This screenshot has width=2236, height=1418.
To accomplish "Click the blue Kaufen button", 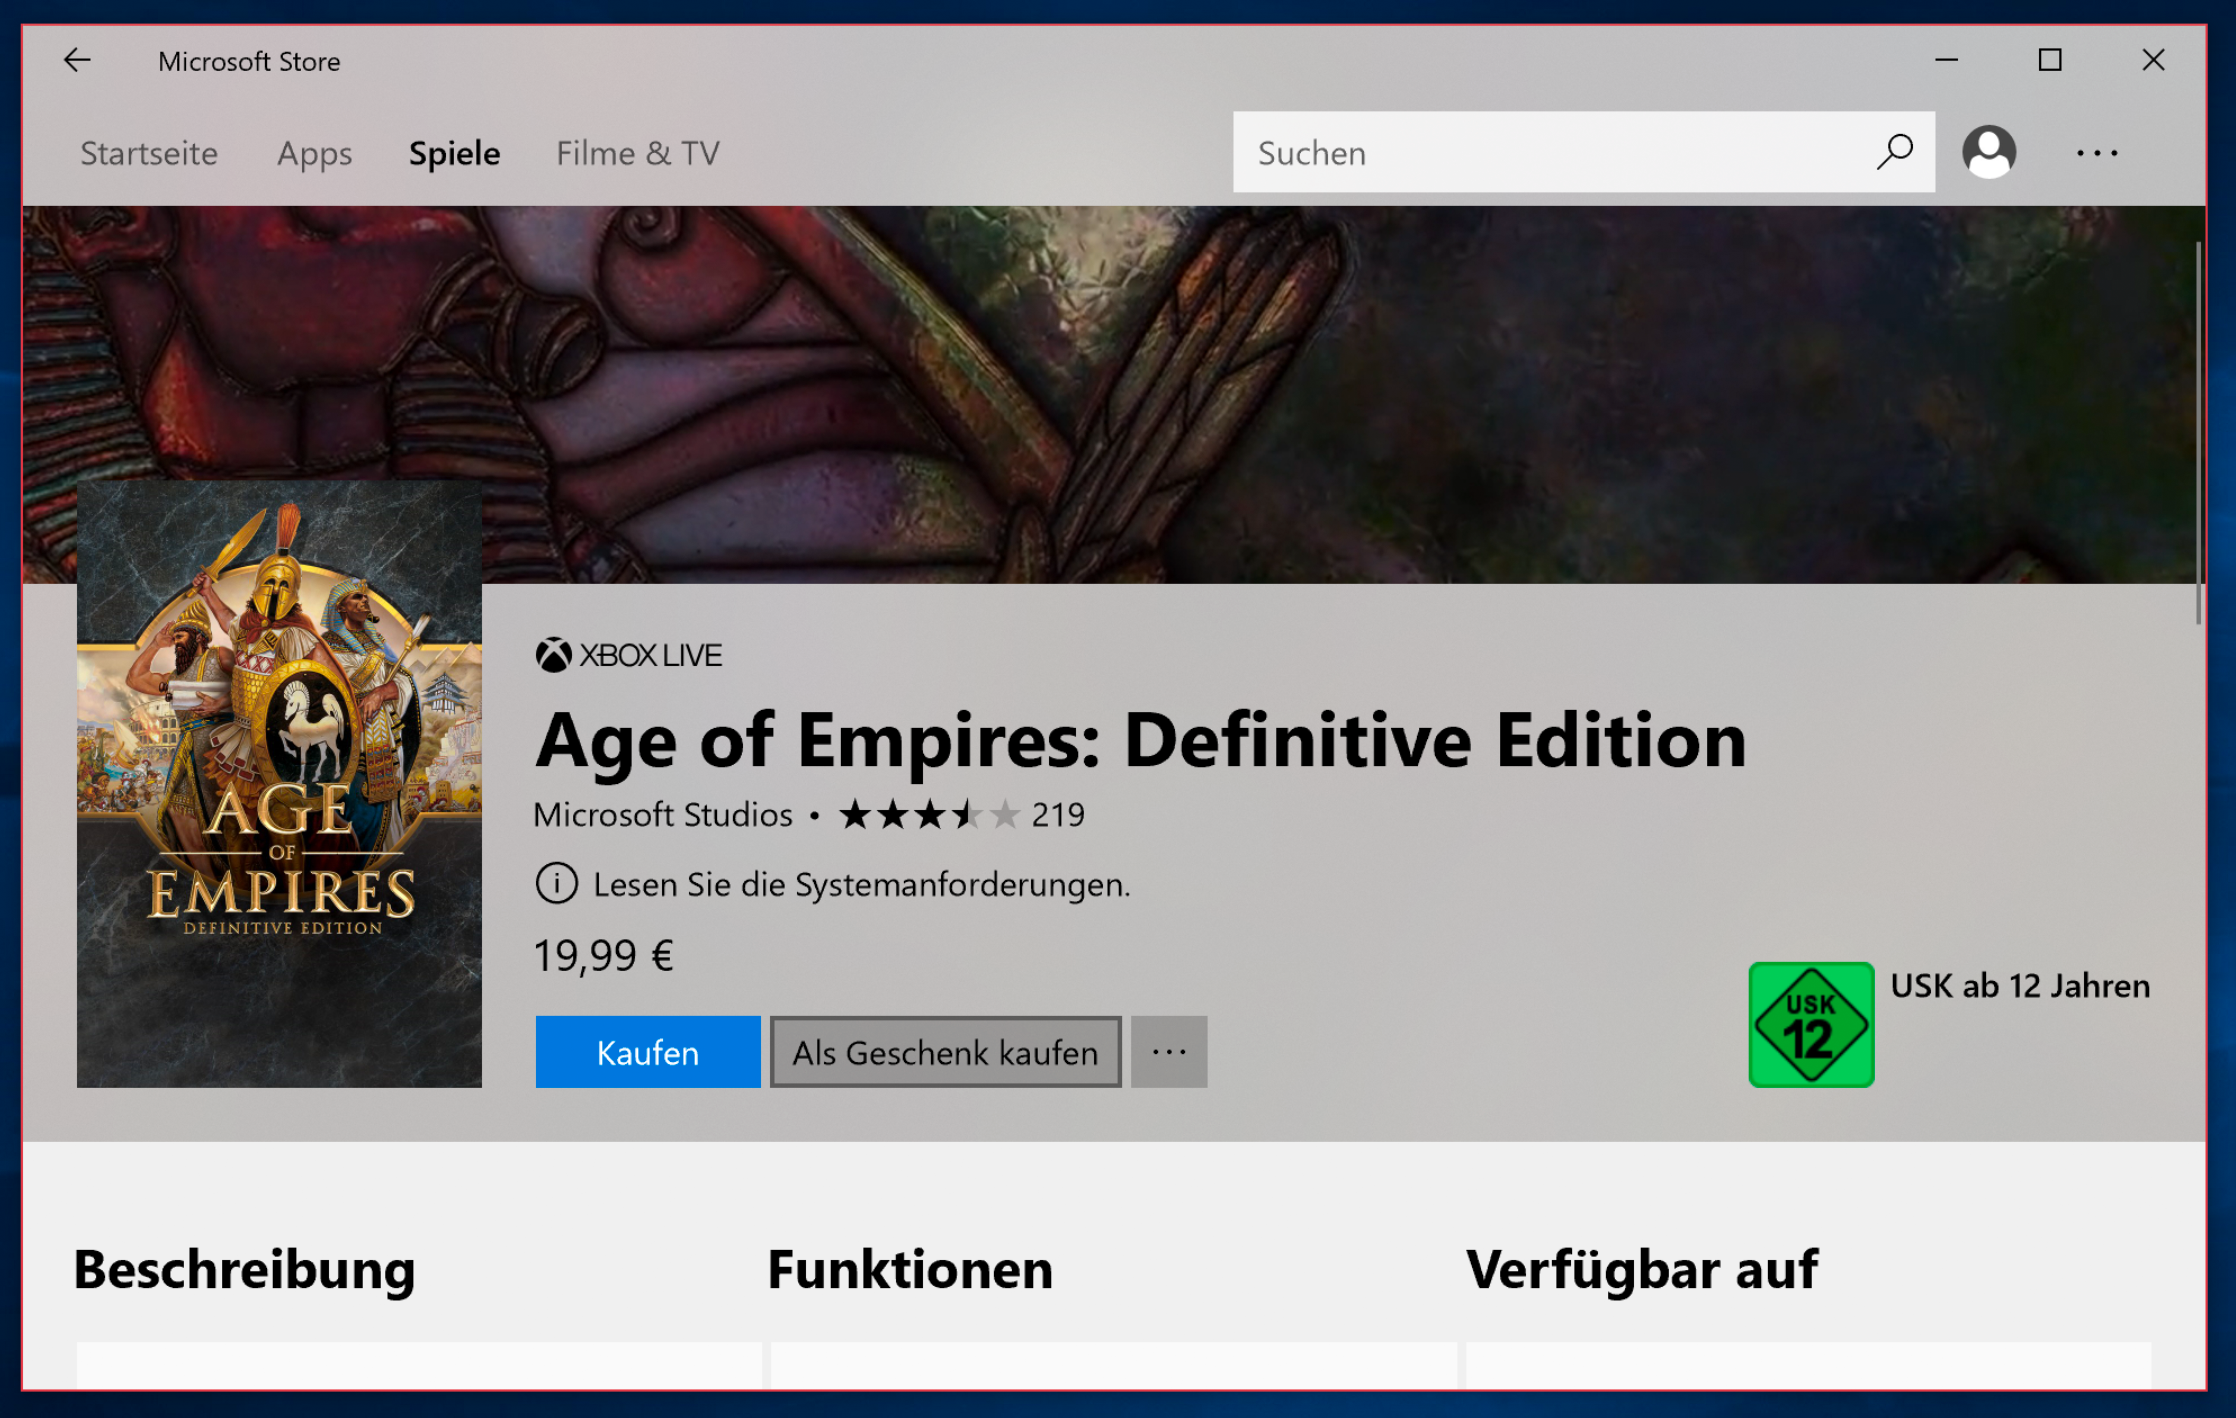I will pos(648,1052).
